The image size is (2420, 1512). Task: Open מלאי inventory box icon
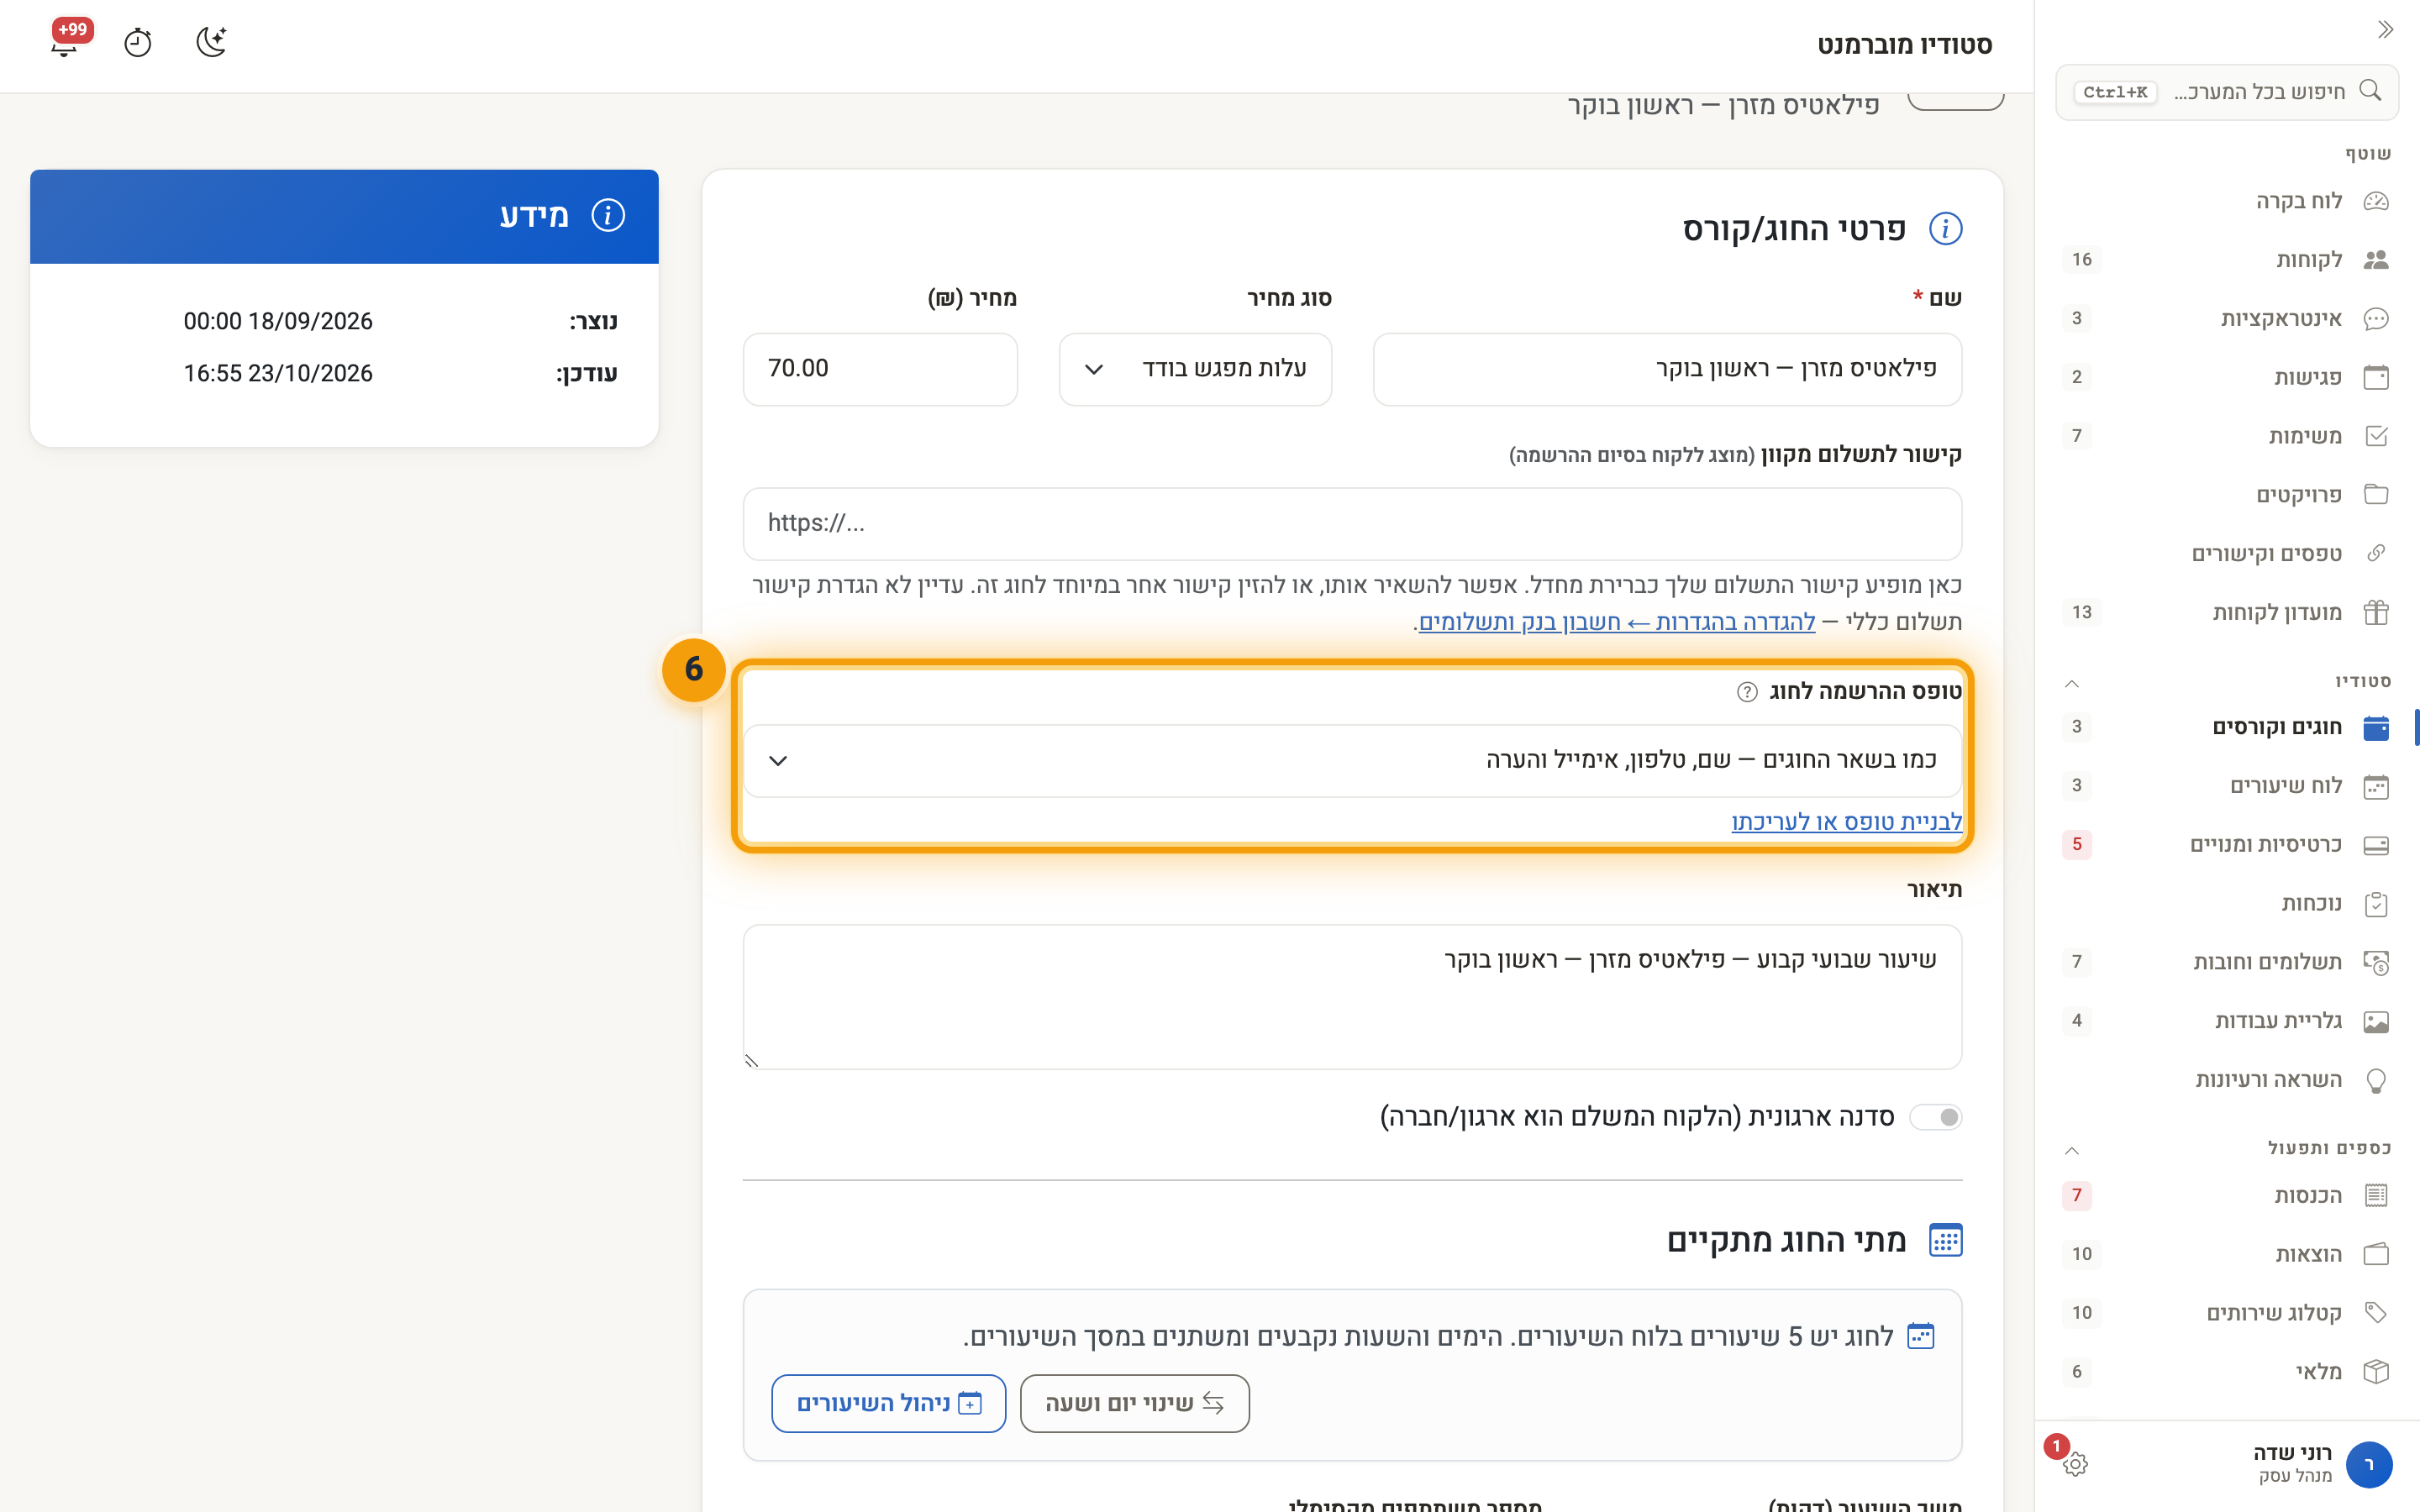point(2376,1372)
